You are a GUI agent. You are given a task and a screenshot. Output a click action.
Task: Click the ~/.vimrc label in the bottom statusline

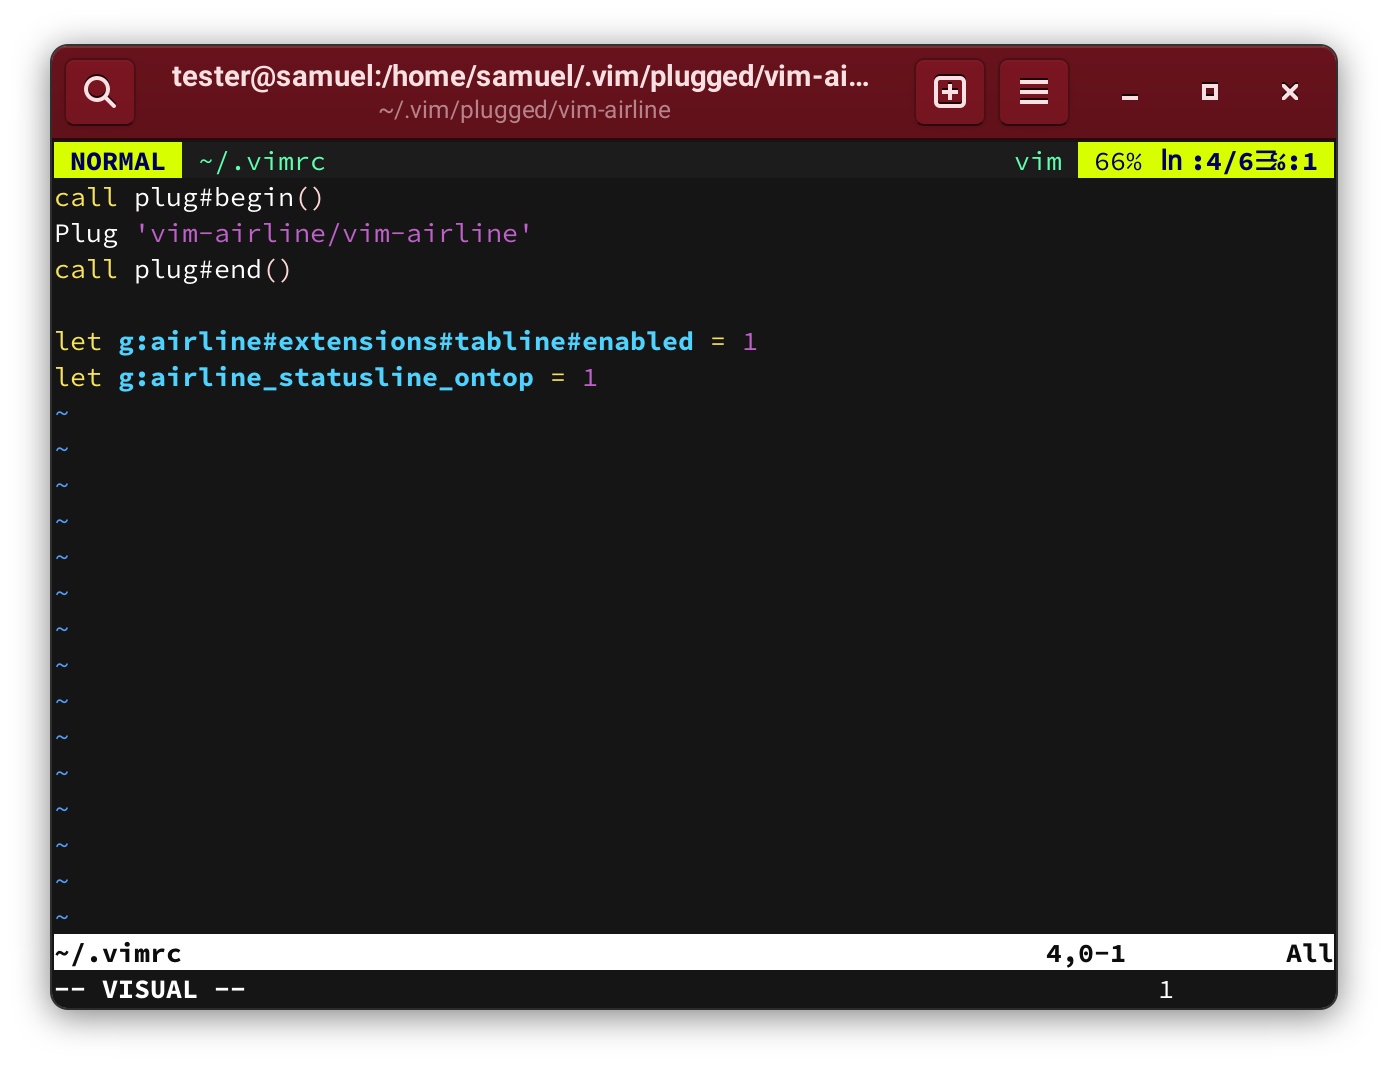[x=117, y=953]
